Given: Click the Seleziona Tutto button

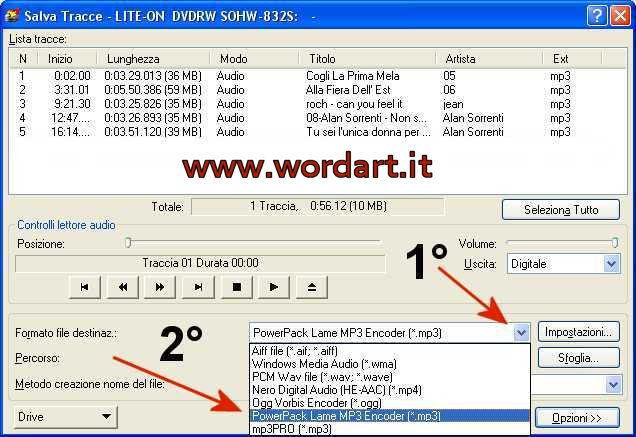Looking at the screenshot, I should pyautogui.click(x=561, y=210).
